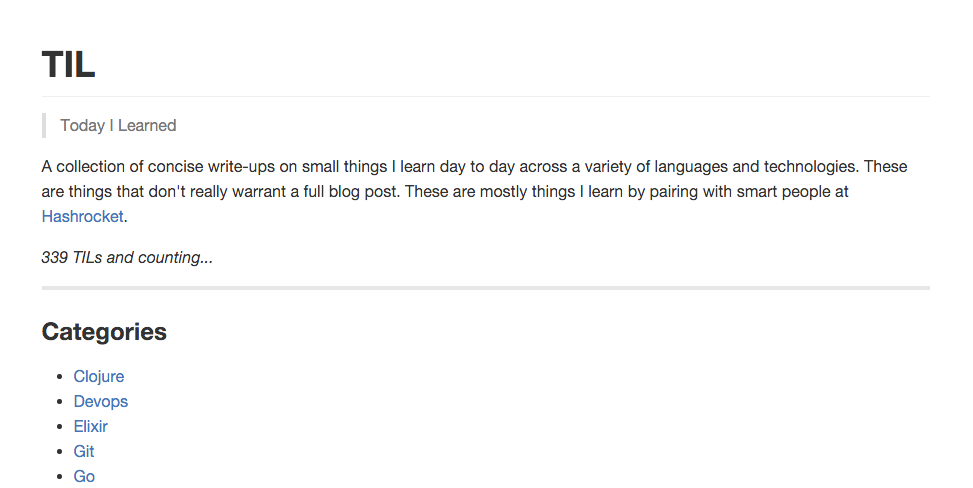The width and height of the screenshot is (973, 488).
Task: Click the thin divider line under TIL heading
Action: 486,97
